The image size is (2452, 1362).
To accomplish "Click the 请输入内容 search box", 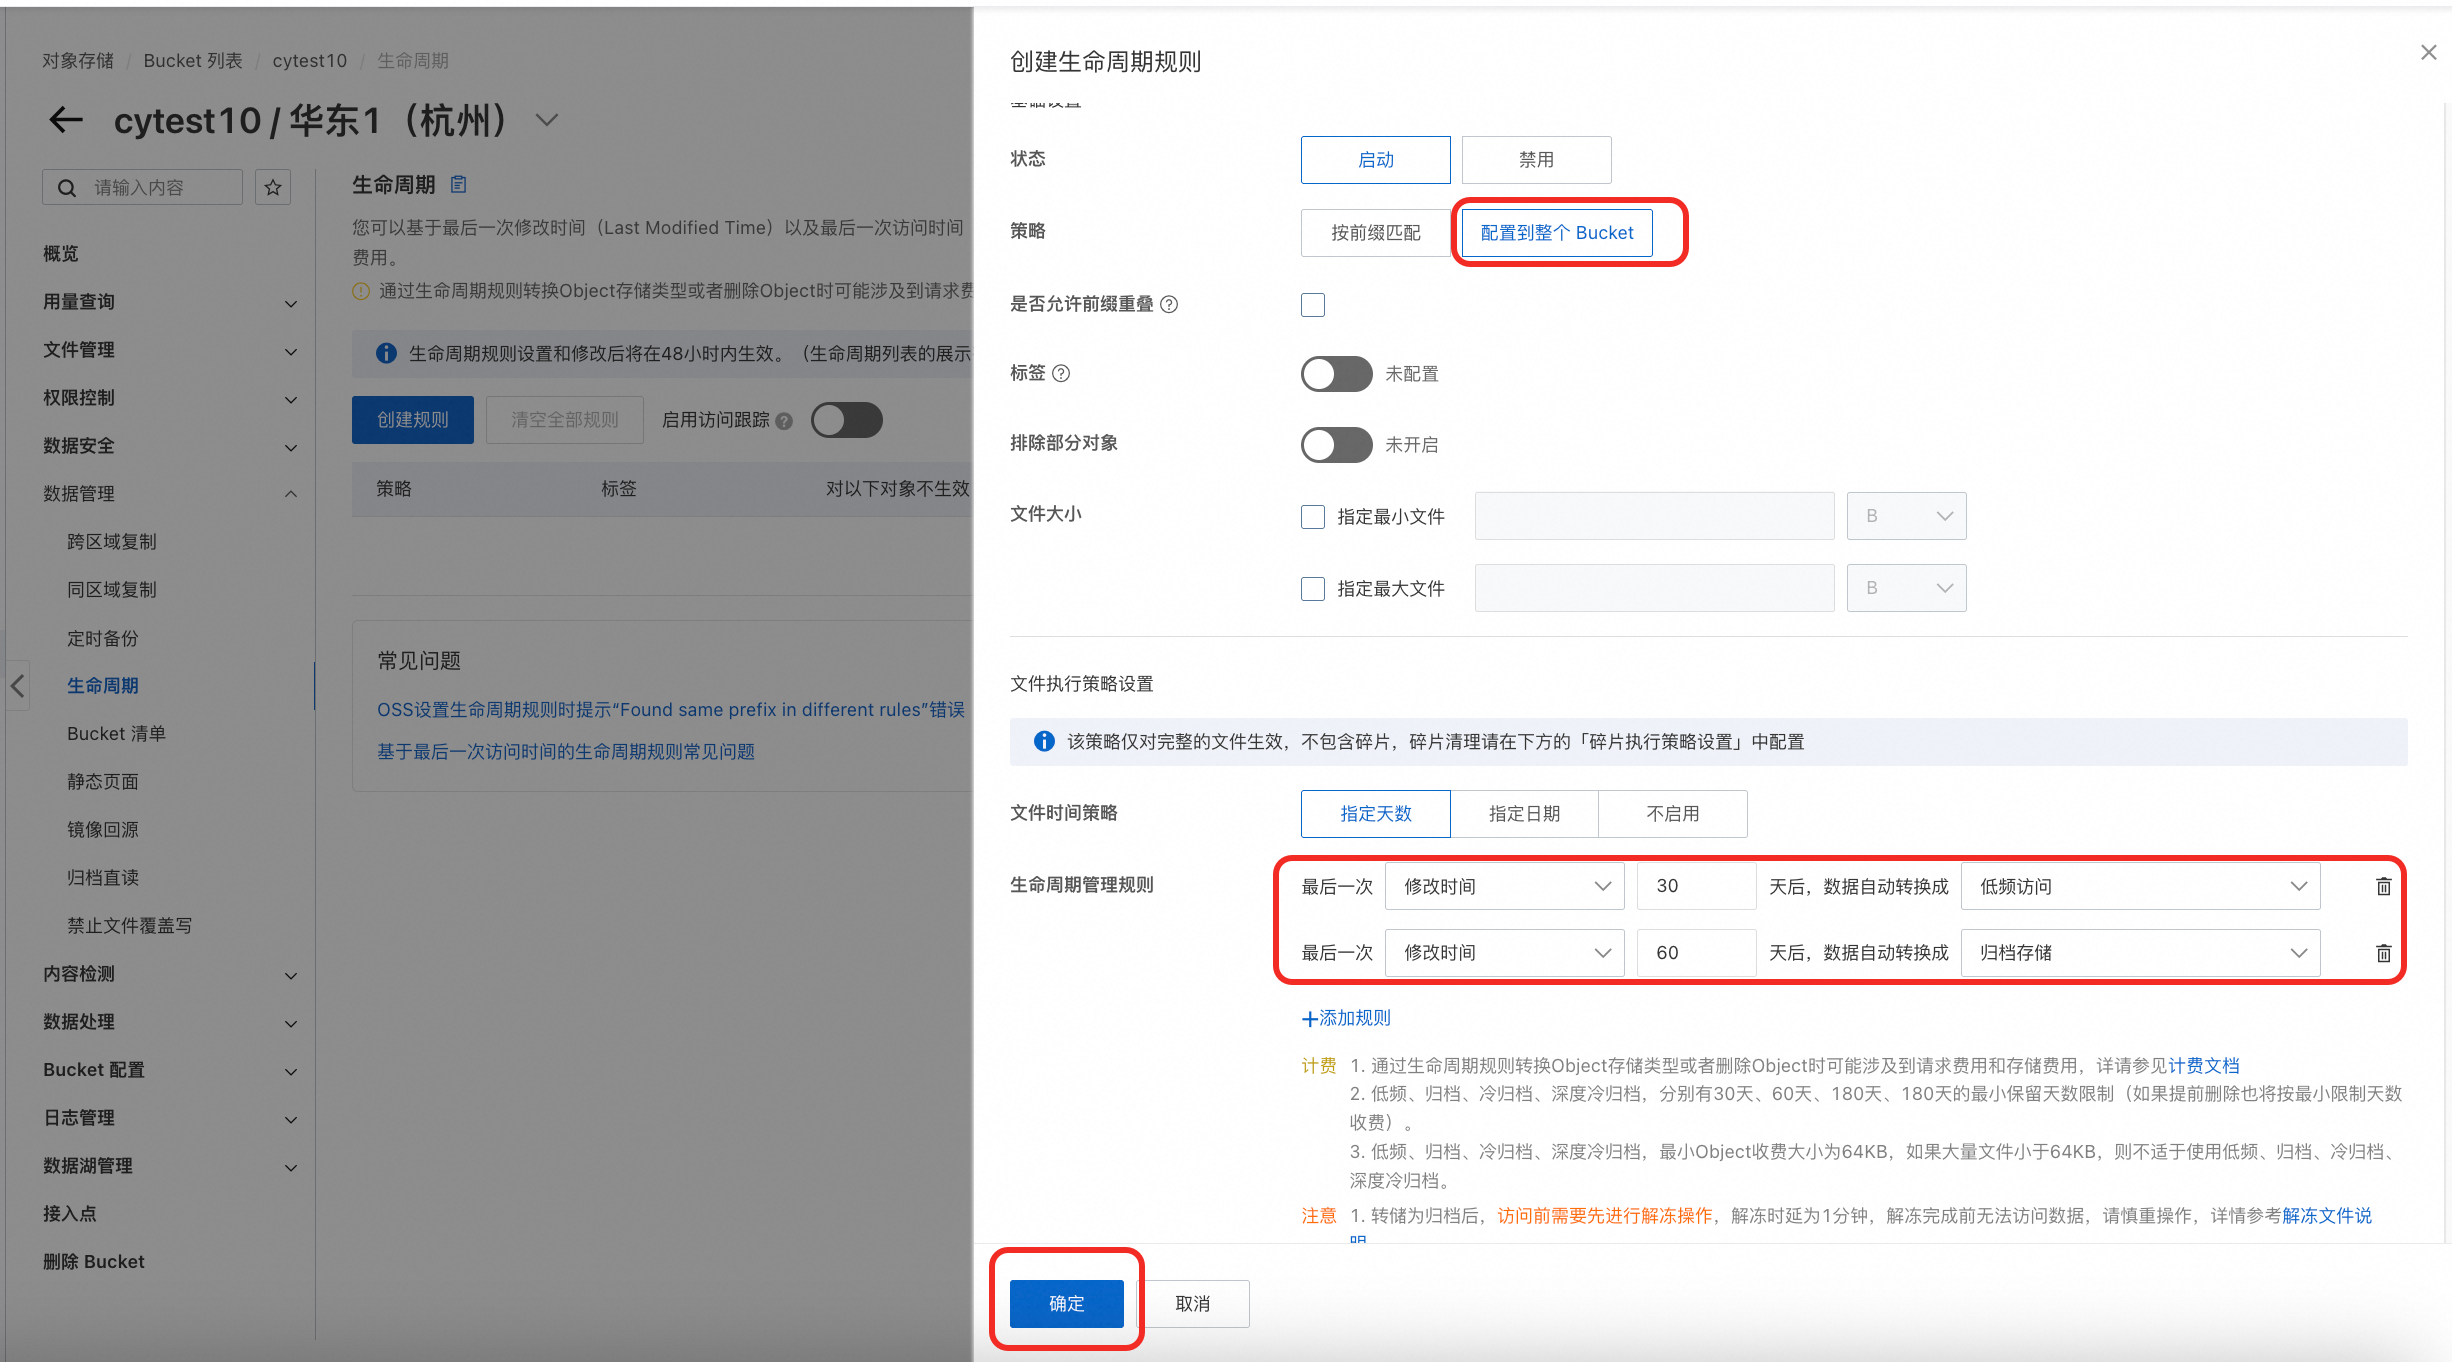I will (142, 187).
